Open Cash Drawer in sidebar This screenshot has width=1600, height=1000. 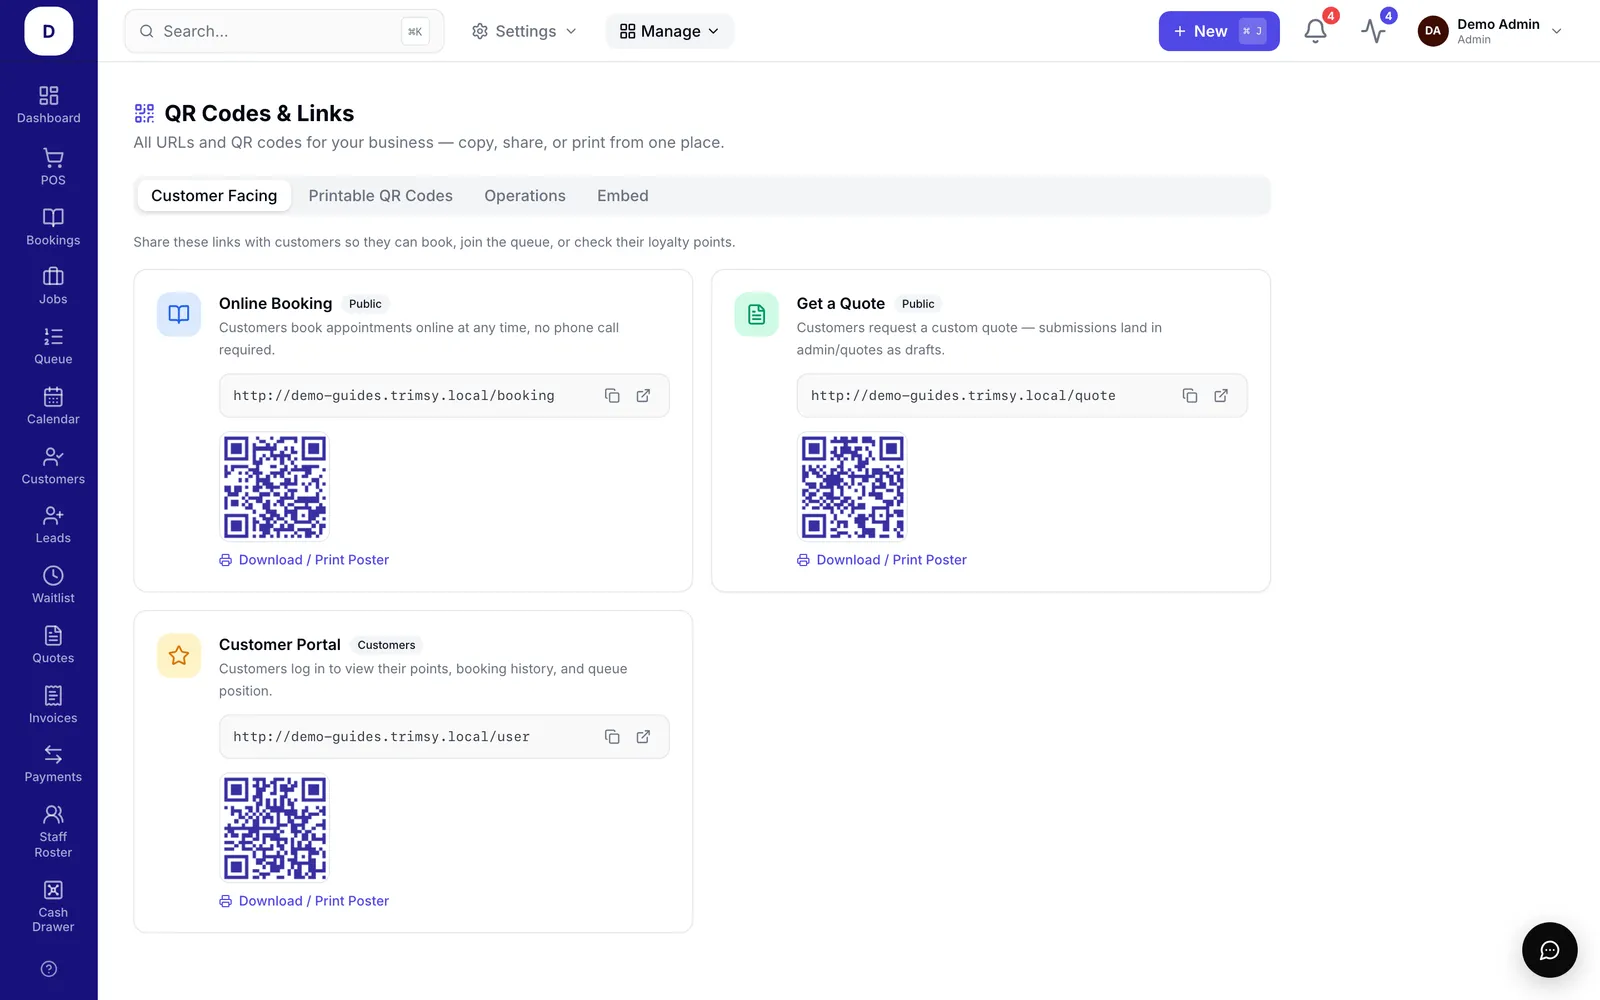(x=53, y=906)
